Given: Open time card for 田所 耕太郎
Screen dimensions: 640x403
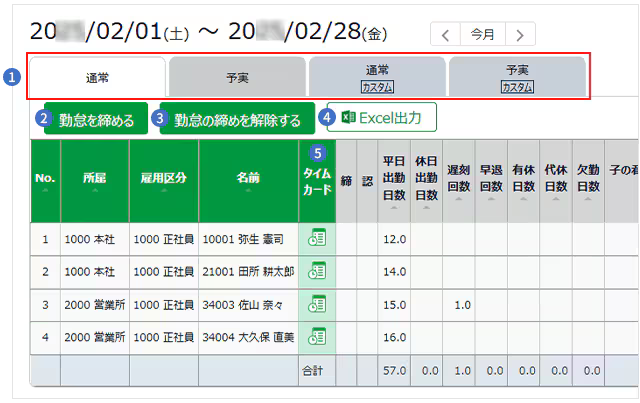Looking at the screenshot, I should 318,271.
